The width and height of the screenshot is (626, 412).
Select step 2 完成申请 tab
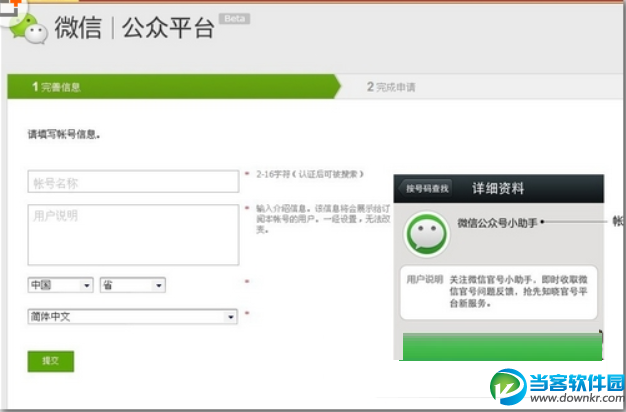point(391,87)
